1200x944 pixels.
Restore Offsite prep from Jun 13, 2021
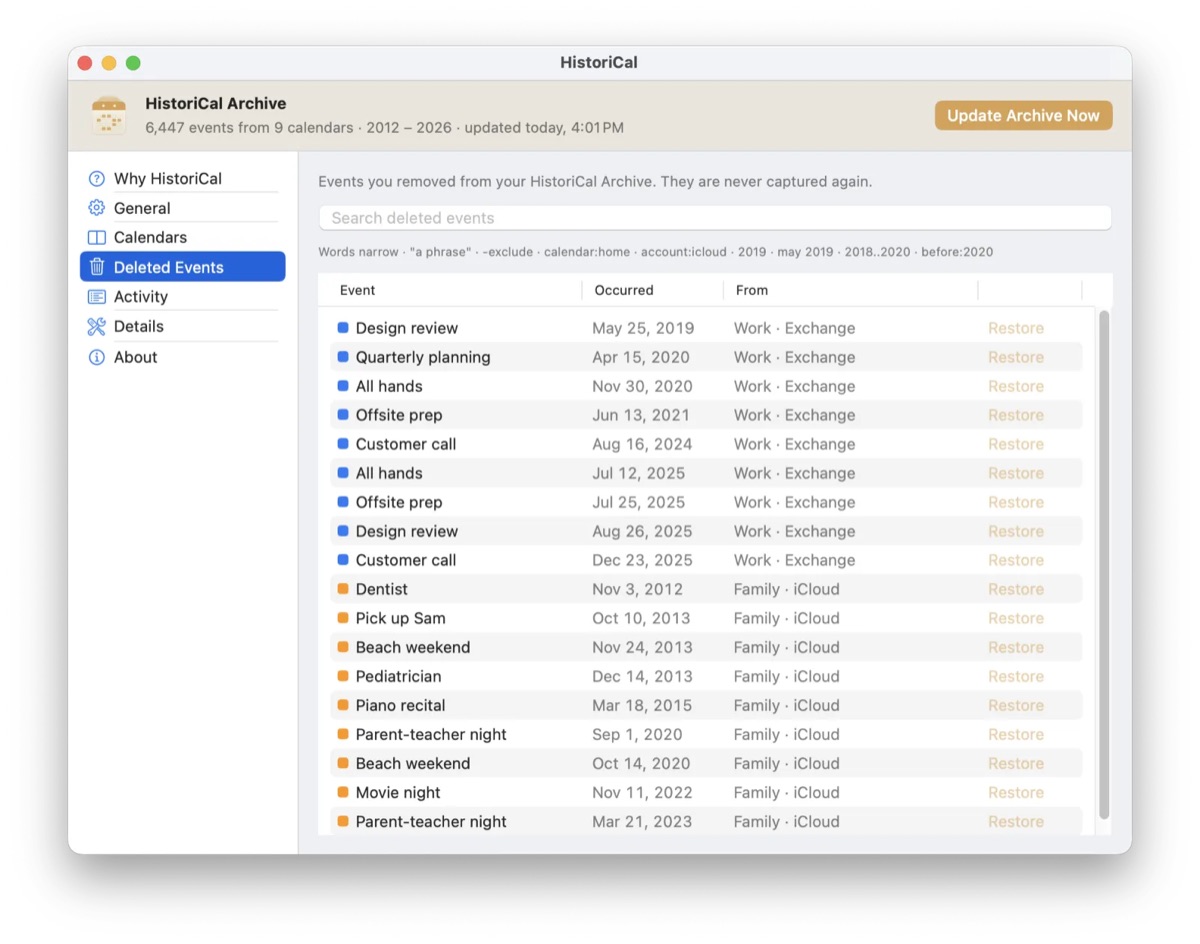1015,415
